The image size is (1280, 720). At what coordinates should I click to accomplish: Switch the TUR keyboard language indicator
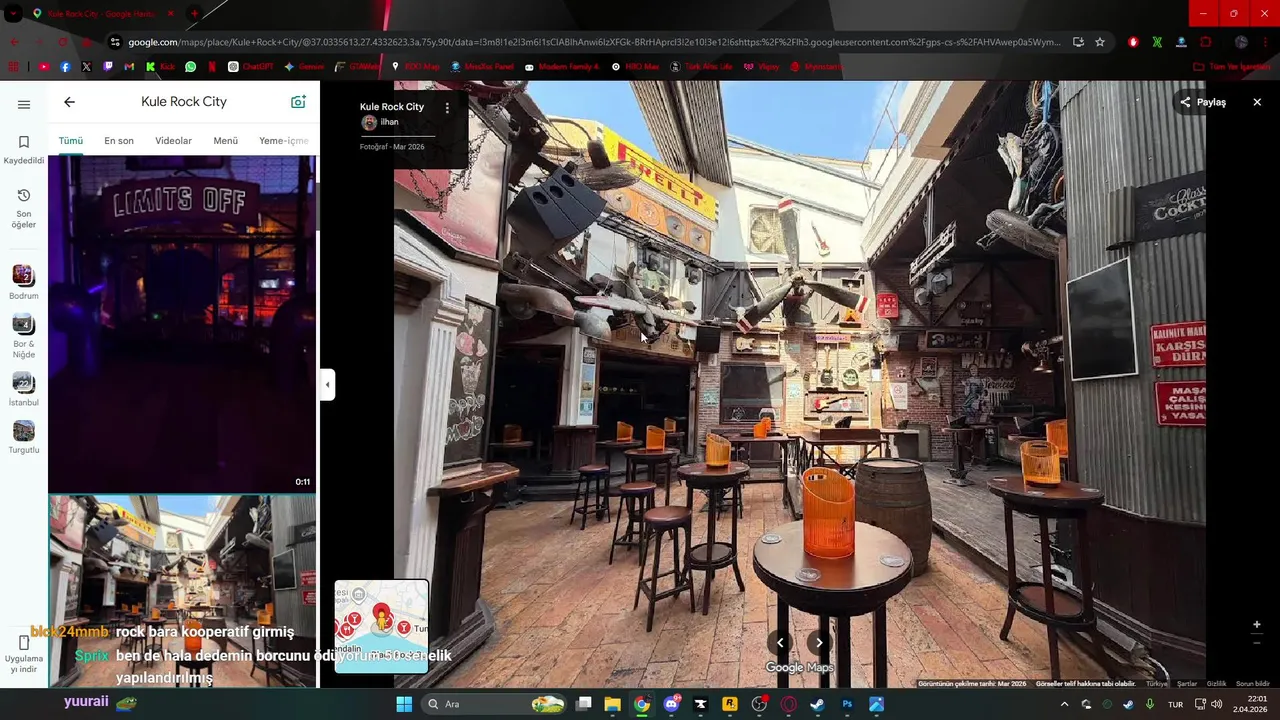pyautogui.click(x=1175, y=704)
